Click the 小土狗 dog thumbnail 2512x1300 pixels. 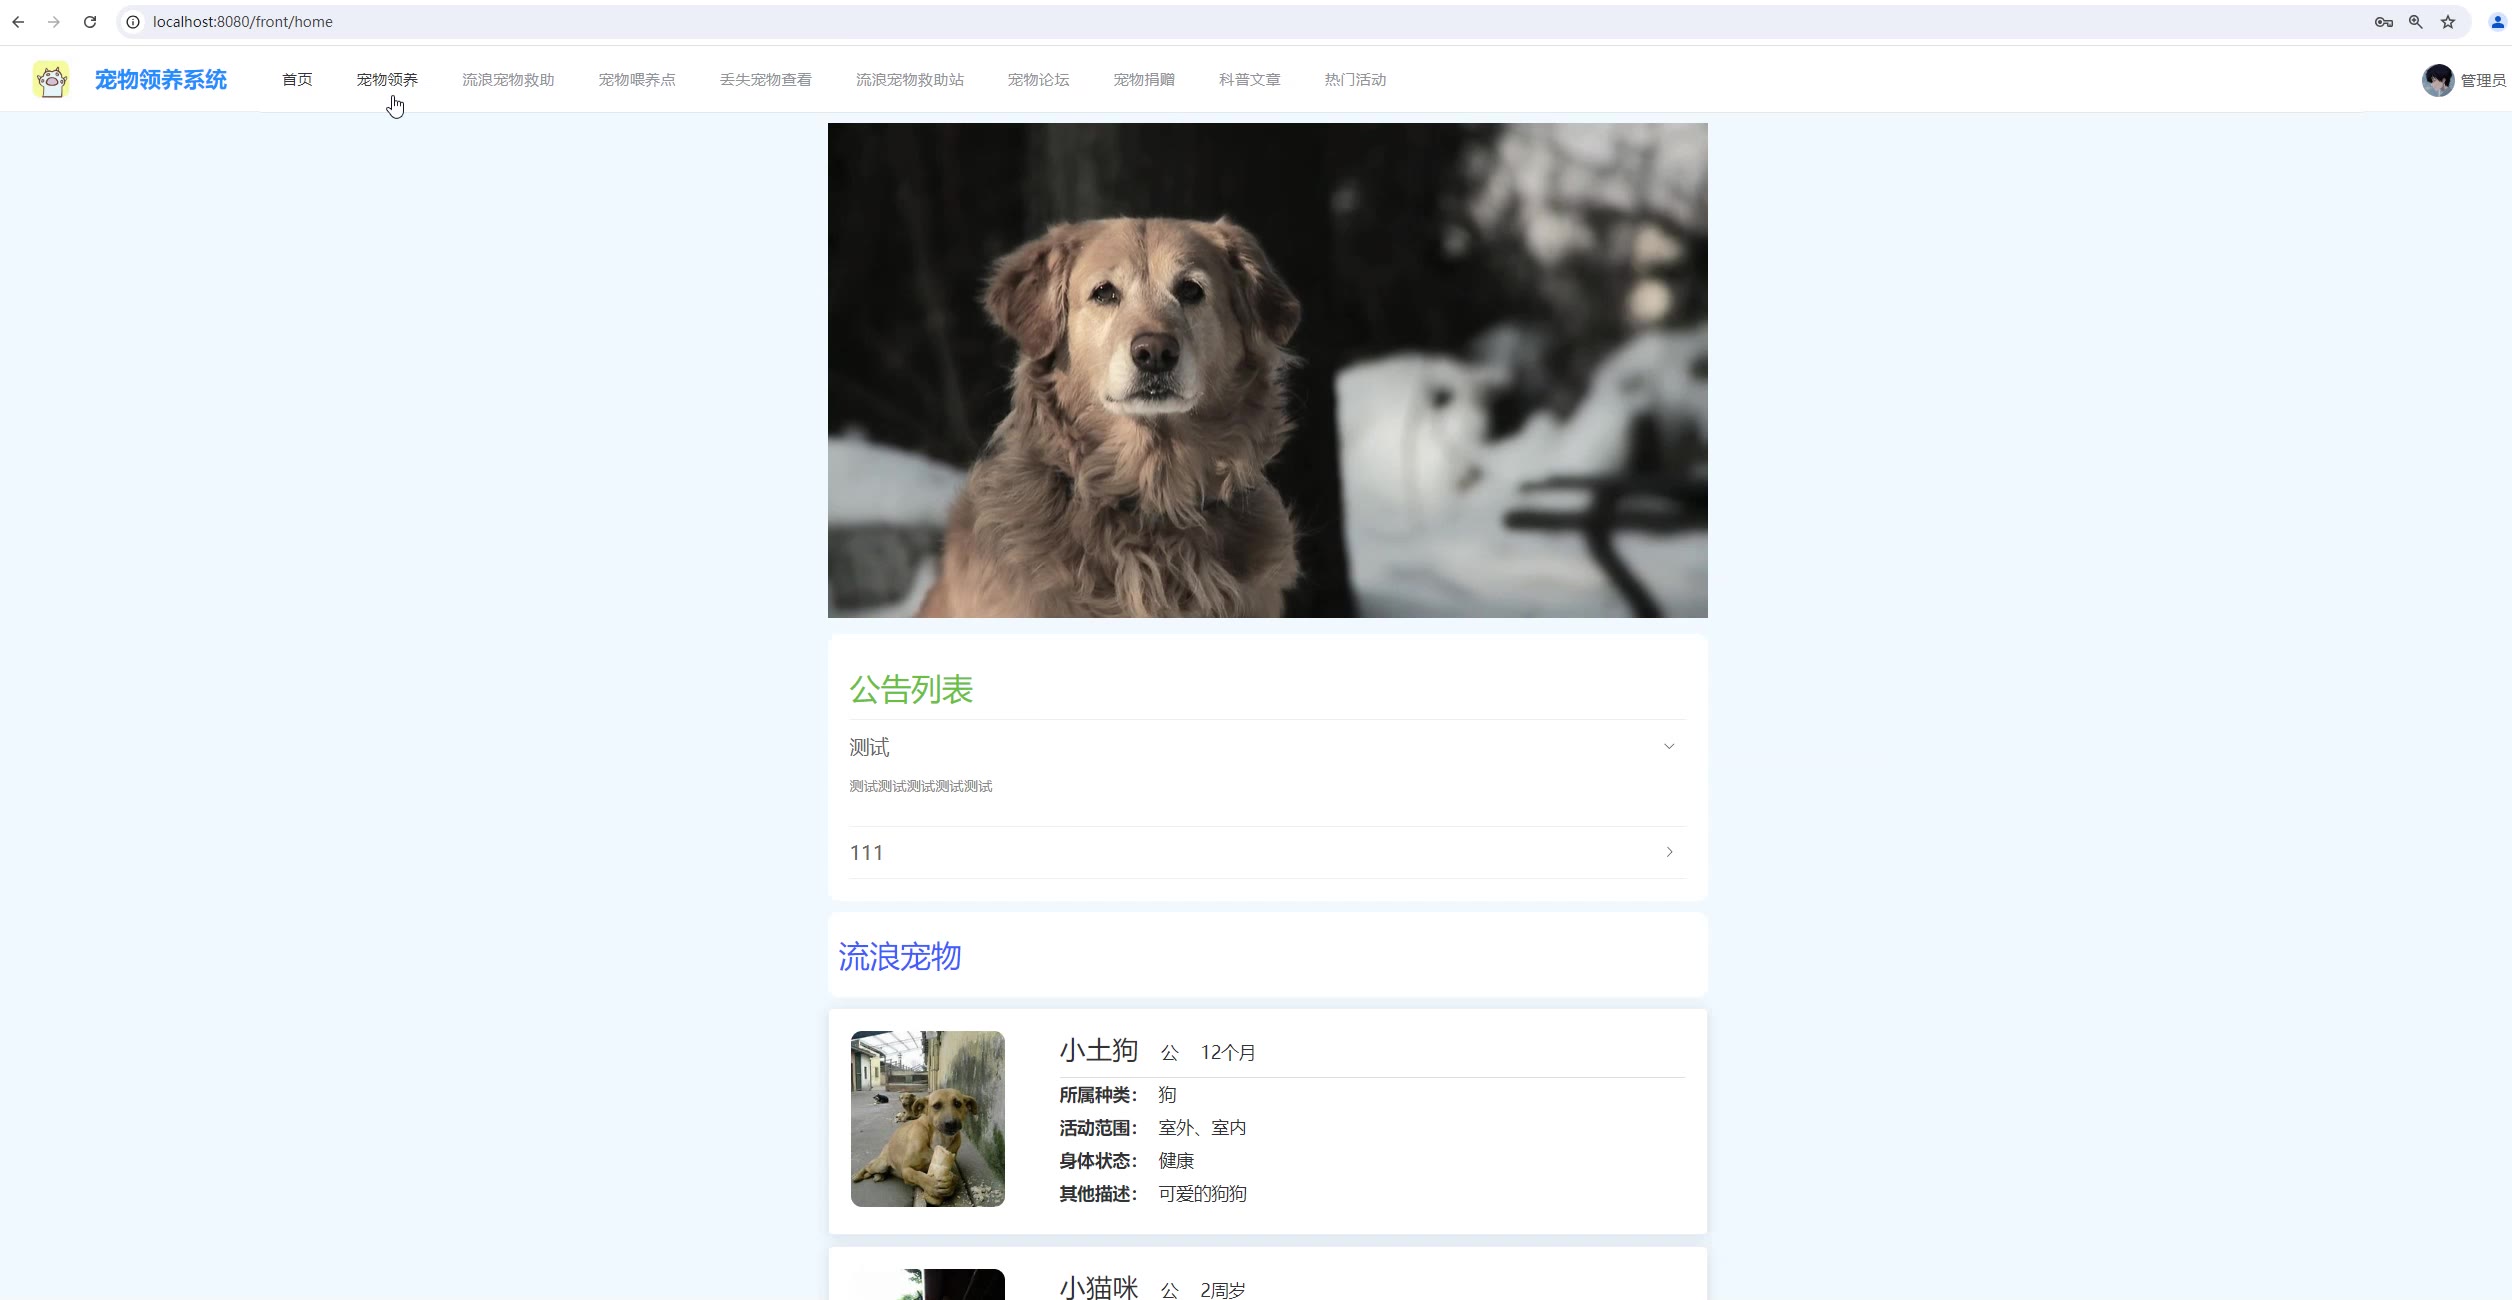point(927,1118)
